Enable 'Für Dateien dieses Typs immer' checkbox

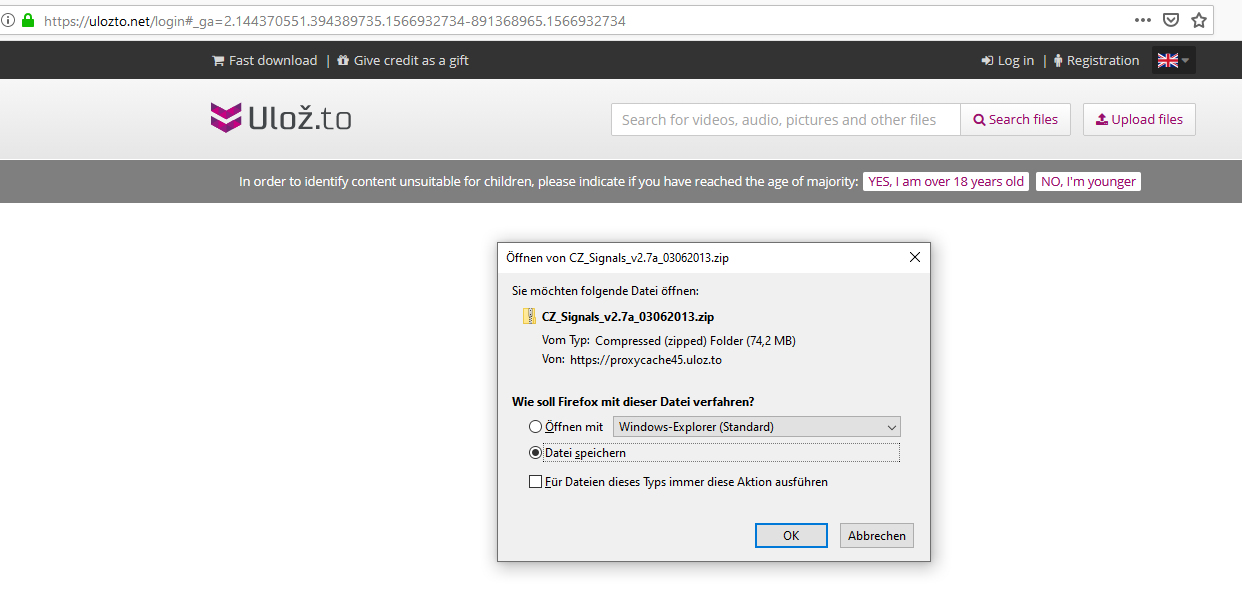[x=535, y=482]
